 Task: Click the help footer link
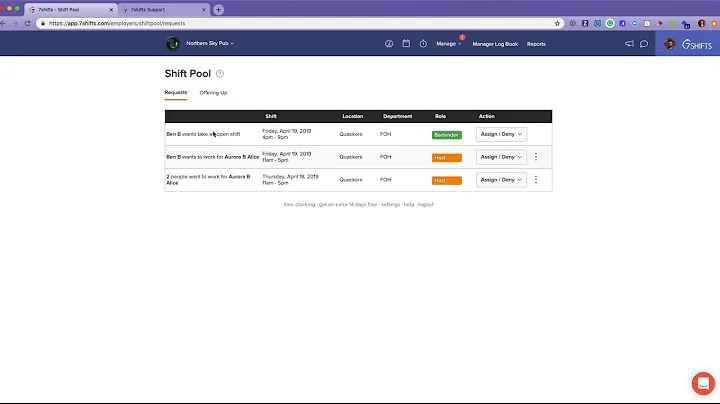409,204
